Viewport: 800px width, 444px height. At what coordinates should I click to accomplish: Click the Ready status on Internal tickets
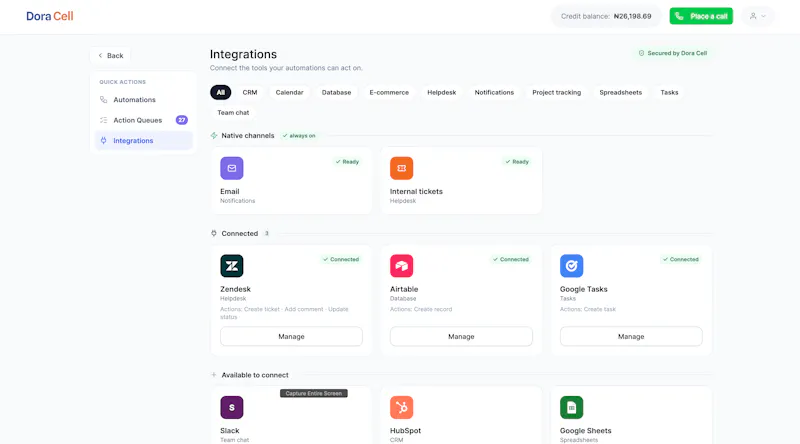(517, 162)
